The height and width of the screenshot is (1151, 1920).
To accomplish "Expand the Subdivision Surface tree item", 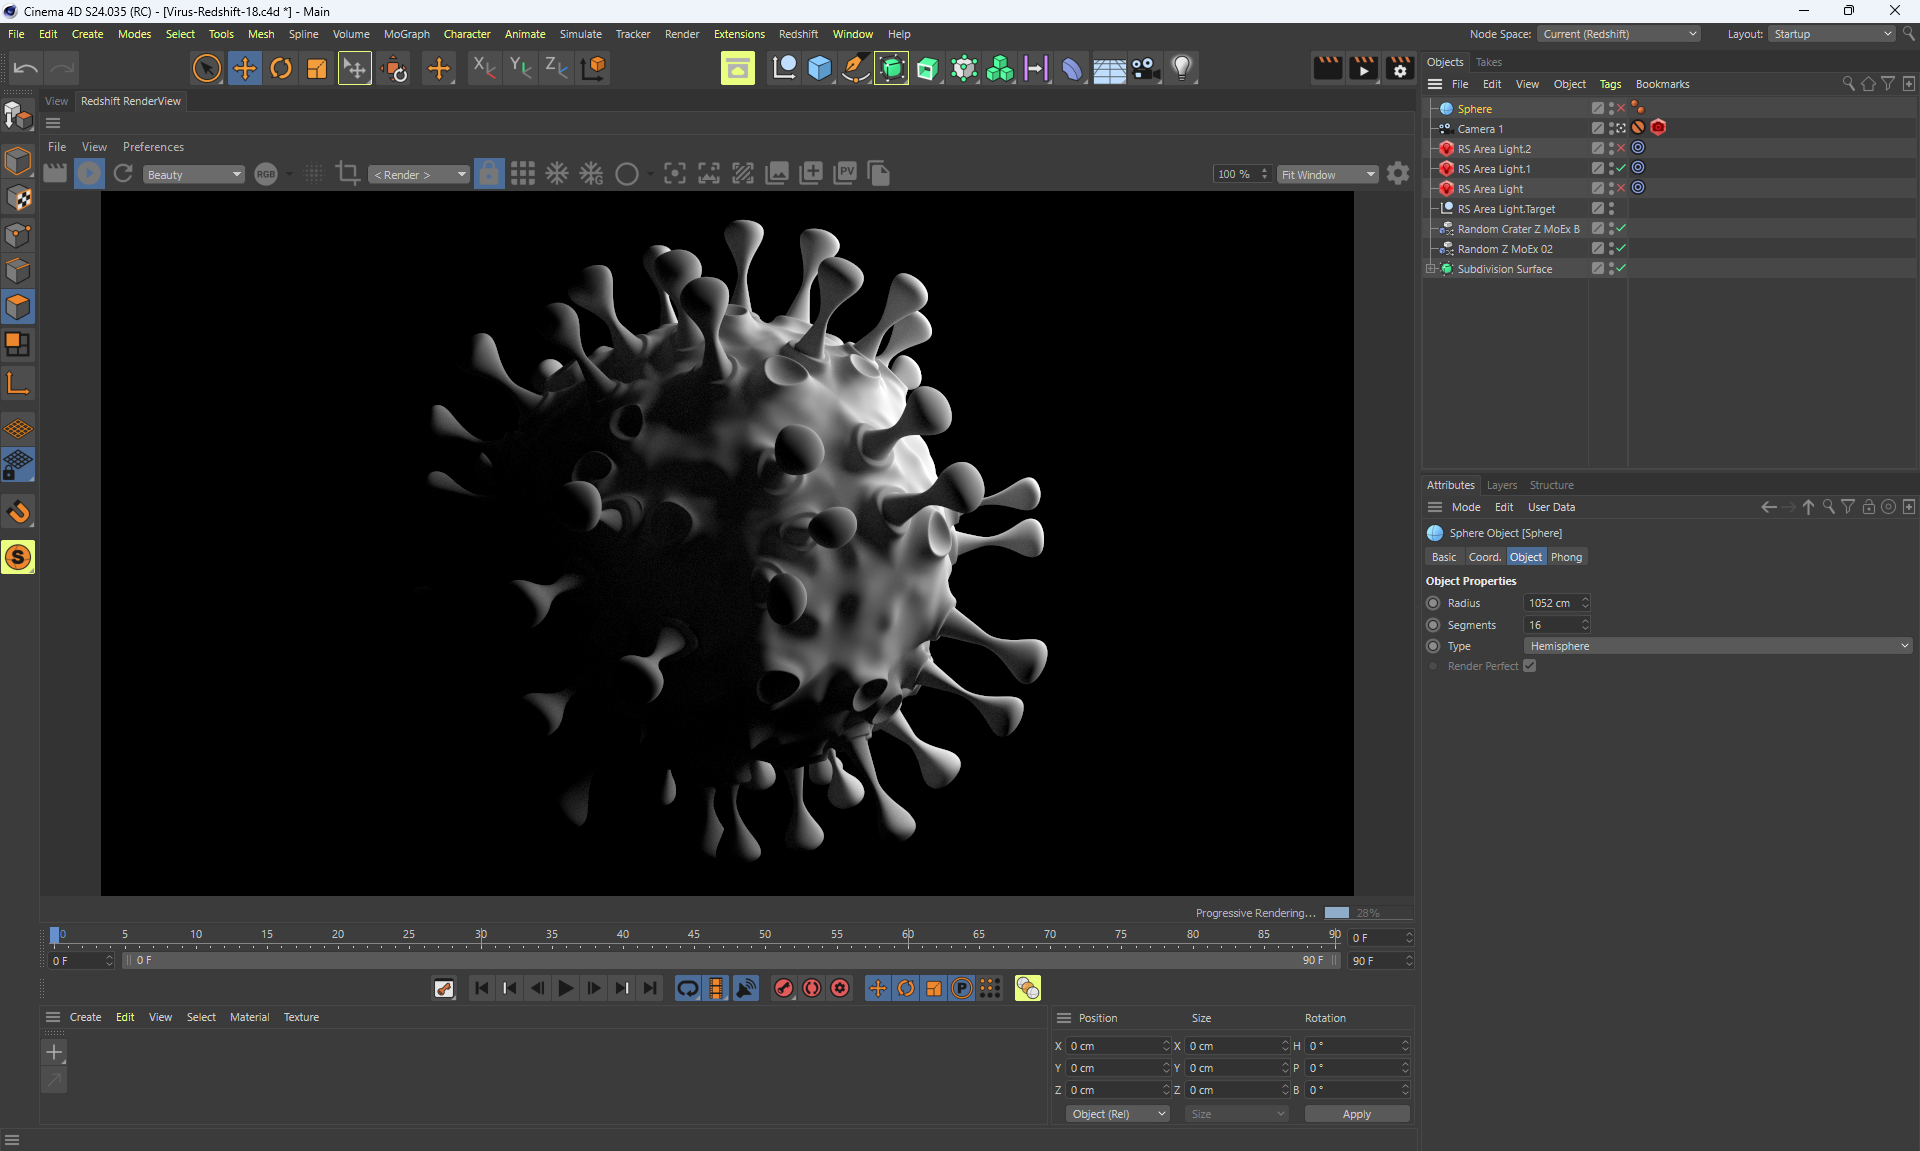I will 1431,268.
